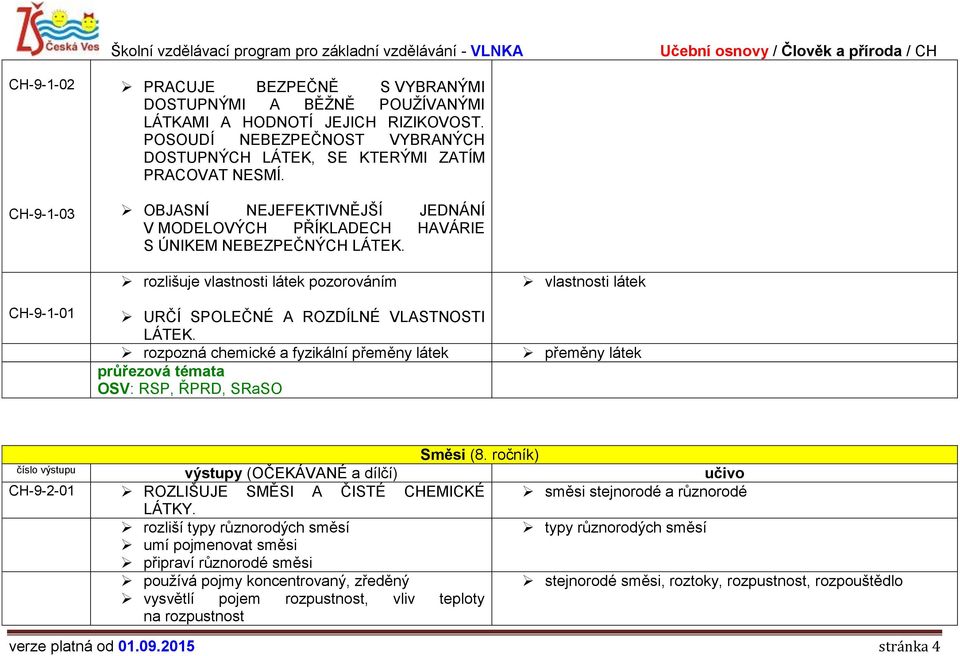Click 'vysvětlí pojem rozpustnost, vliv teploty'

click(x=314, y=598)
